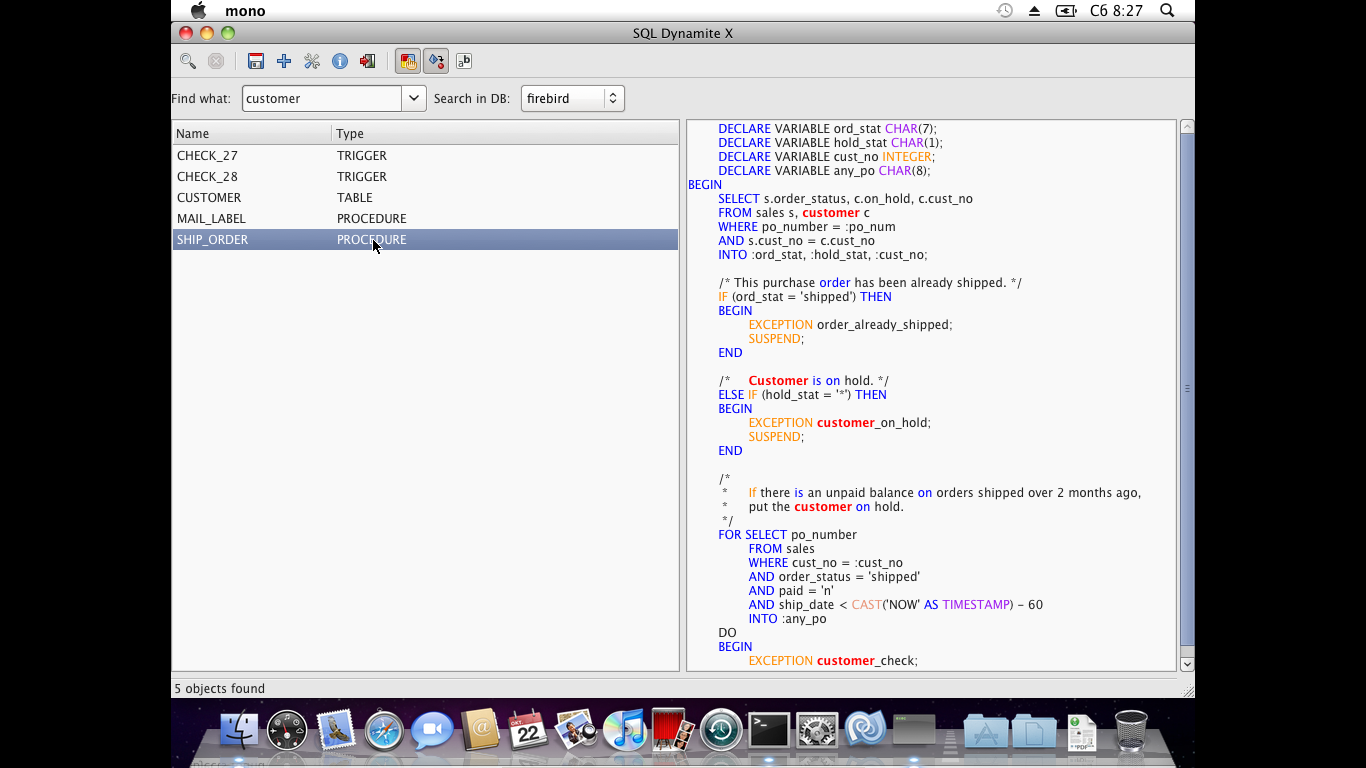1366x768 pixels.
Task: Toggle the 'ab' text option button
Action: (x=464, y=61)
